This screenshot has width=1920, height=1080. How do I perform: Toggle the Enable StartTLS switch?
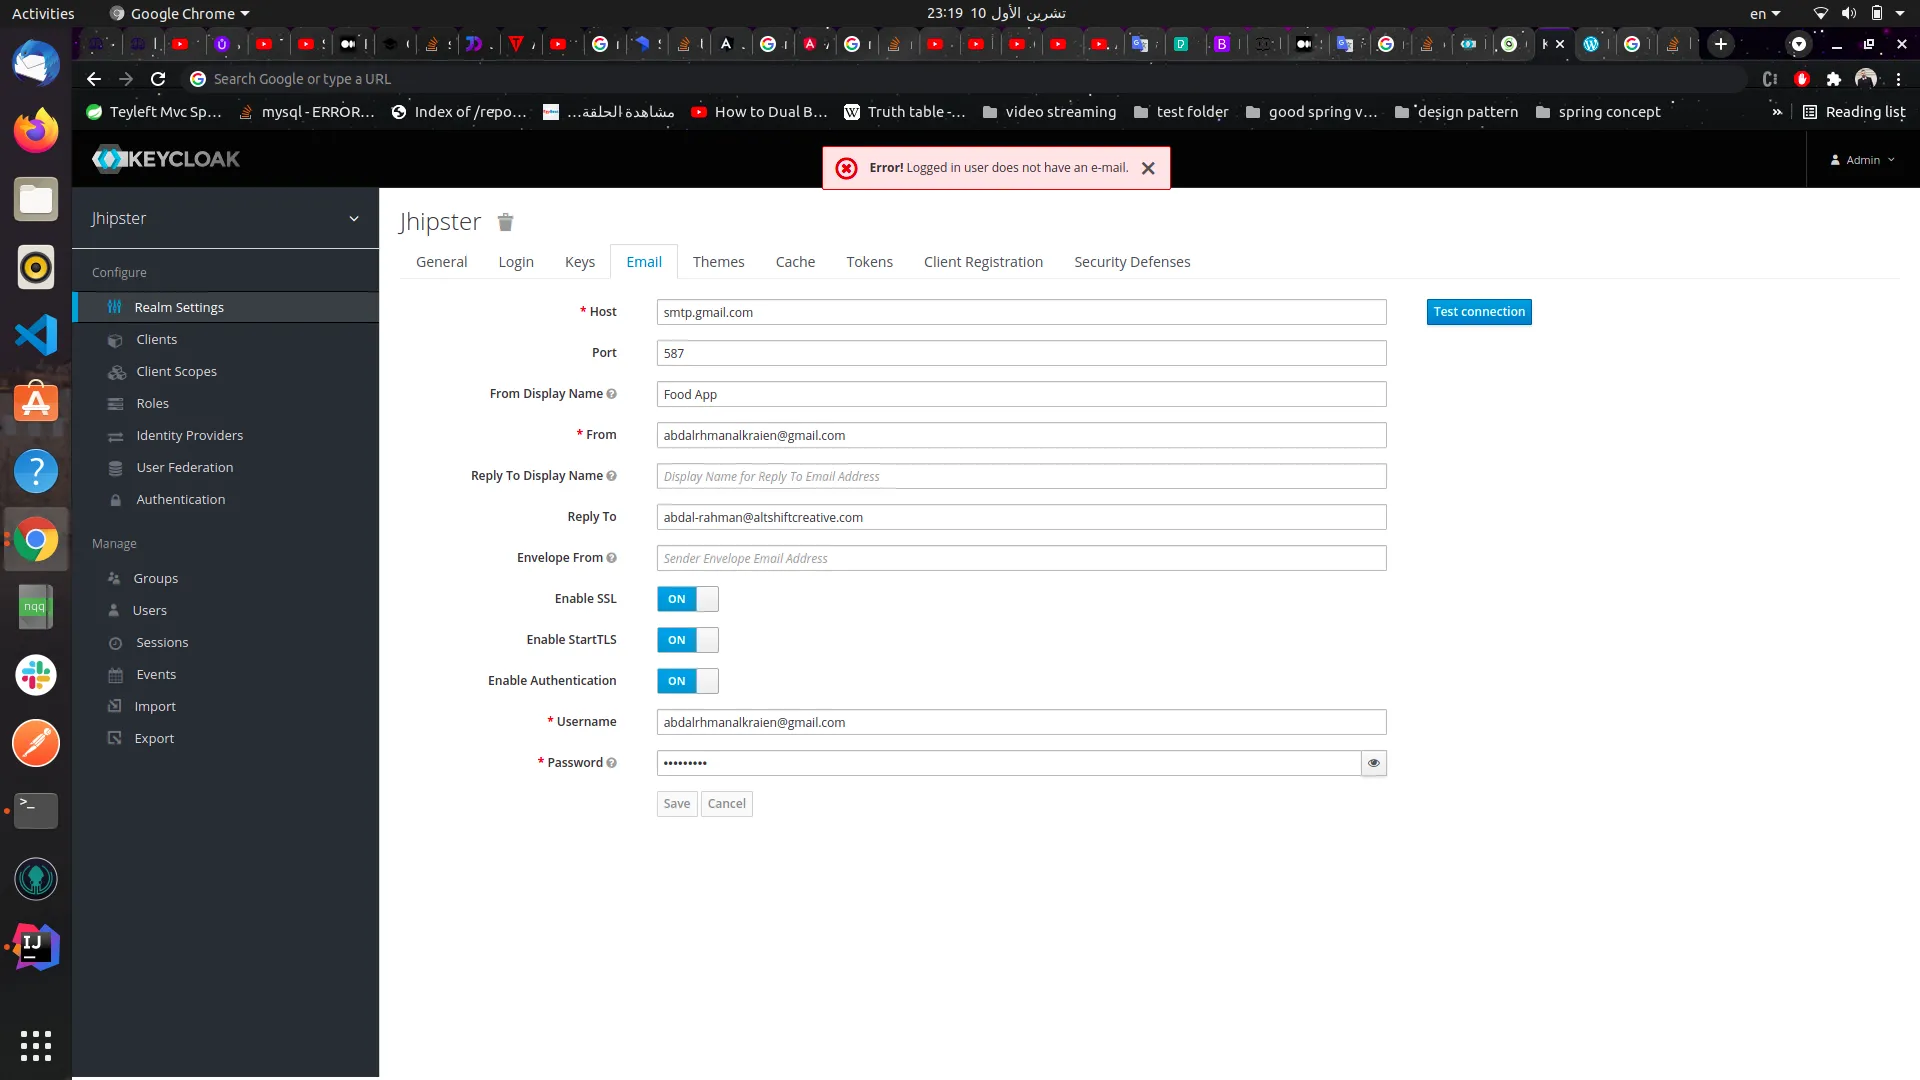click(x=687, y=640)
